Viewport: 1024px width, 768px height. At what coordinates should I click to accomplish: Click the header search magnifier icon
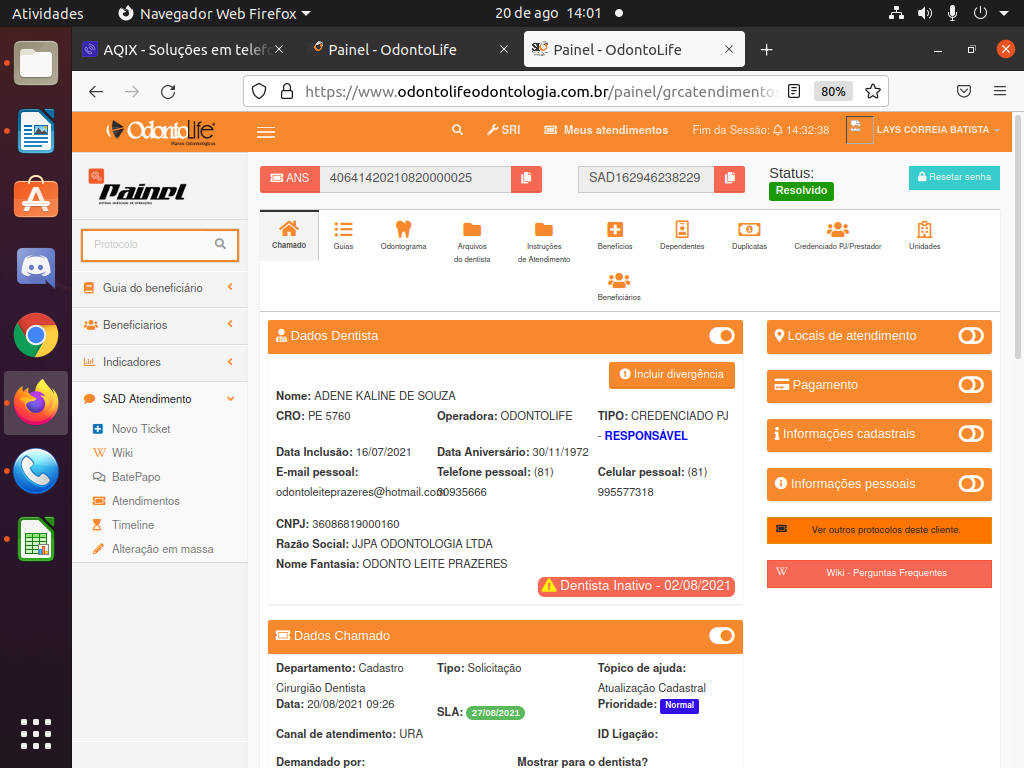point(458,130)
